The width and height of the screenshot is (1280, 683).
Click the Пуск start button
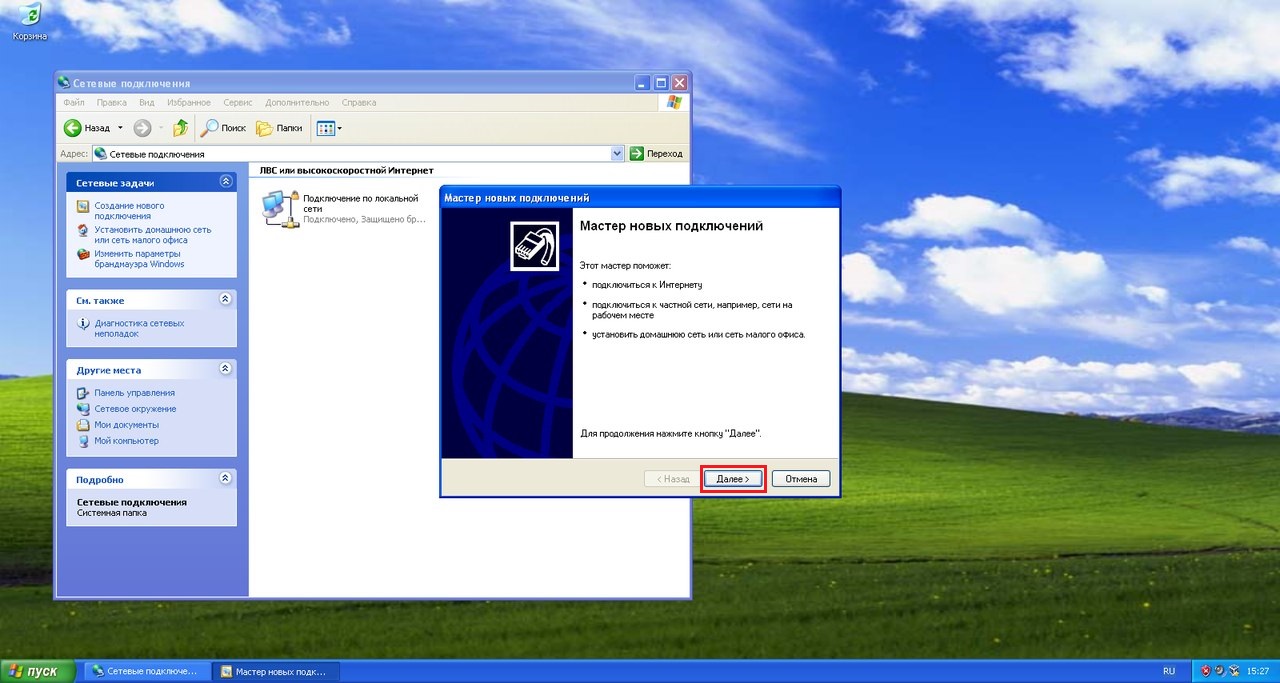[37, 671]
